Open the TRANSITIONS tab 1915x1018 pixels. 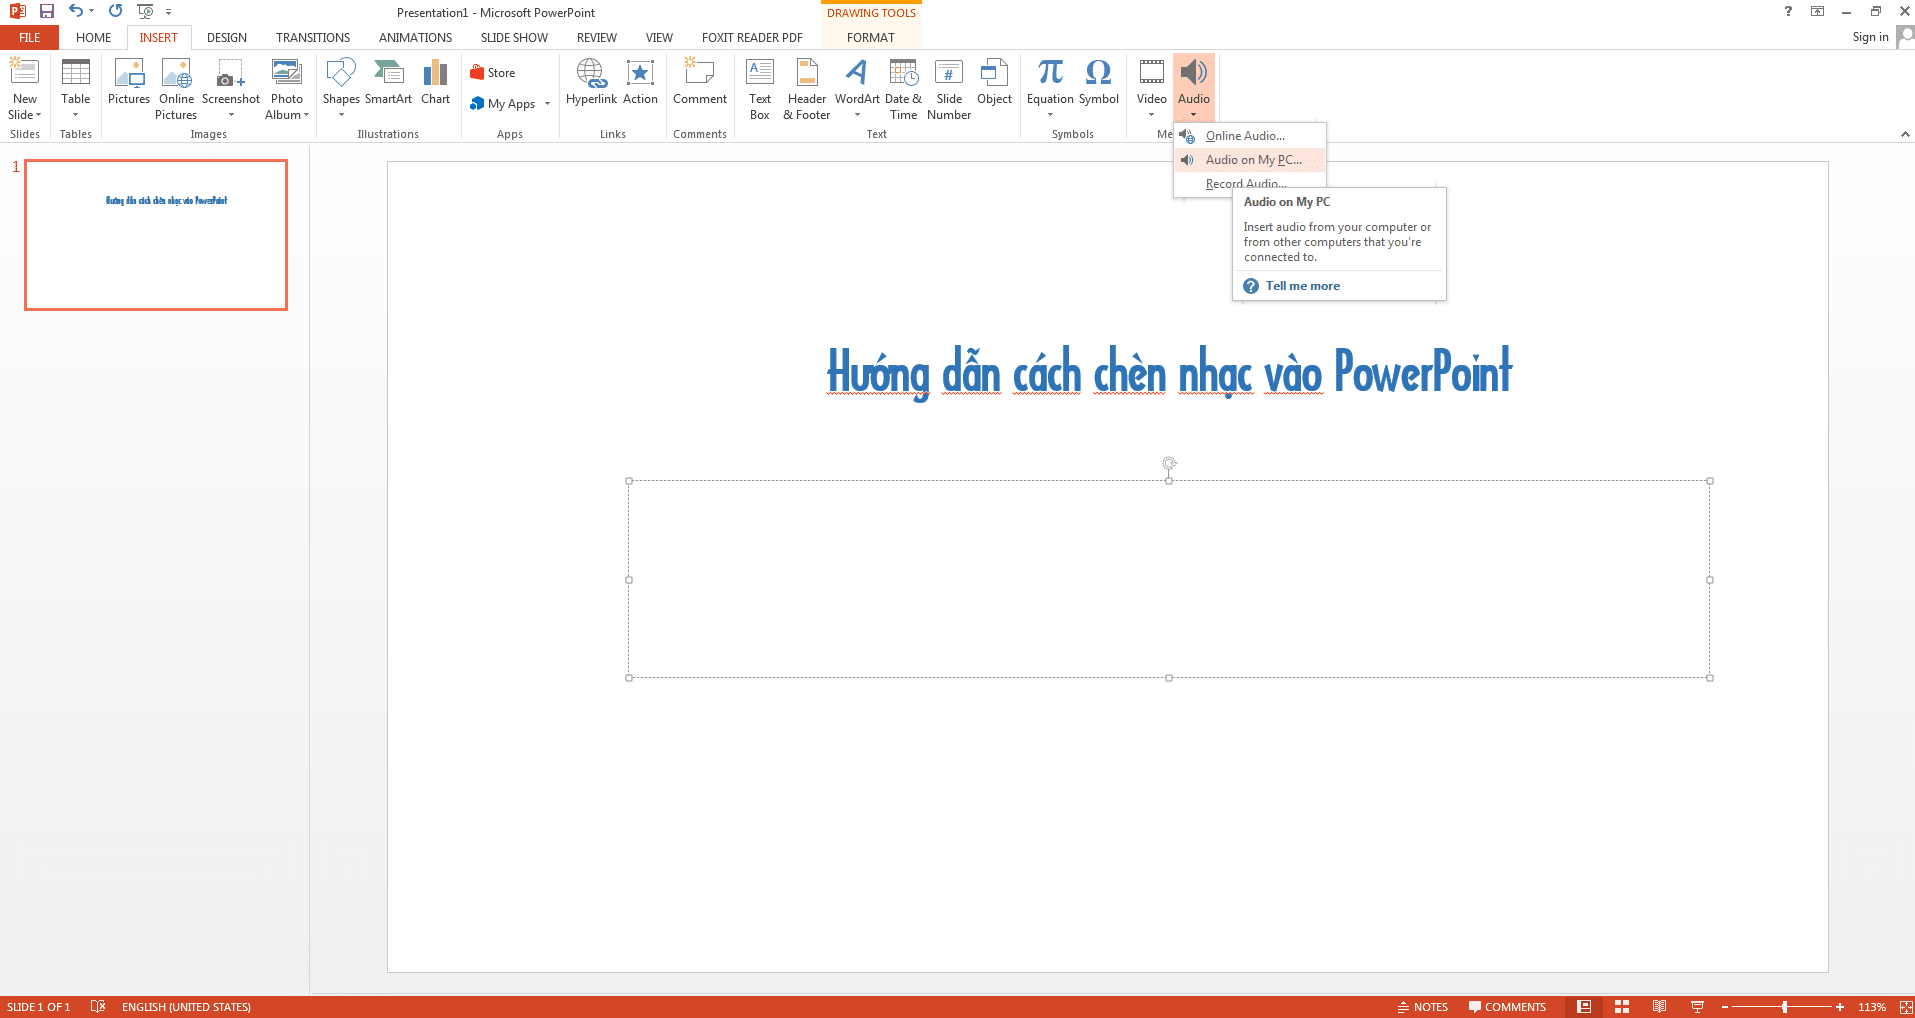coord(313,38)
